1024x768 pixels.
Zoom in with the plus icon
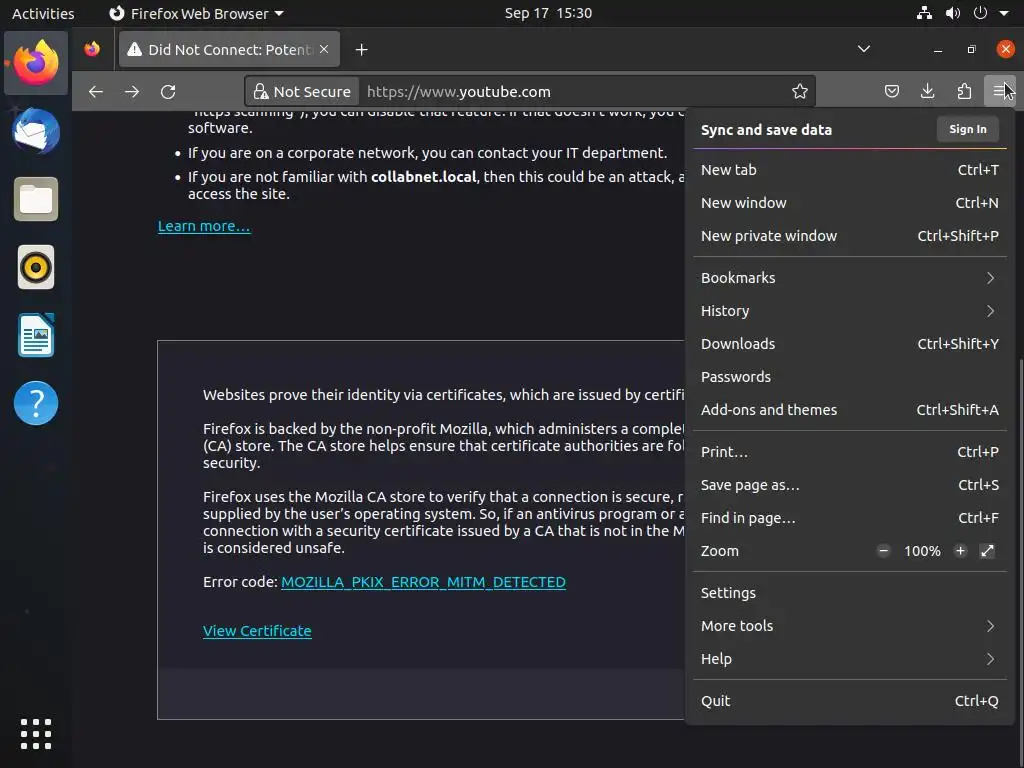(x=960, y=551)
